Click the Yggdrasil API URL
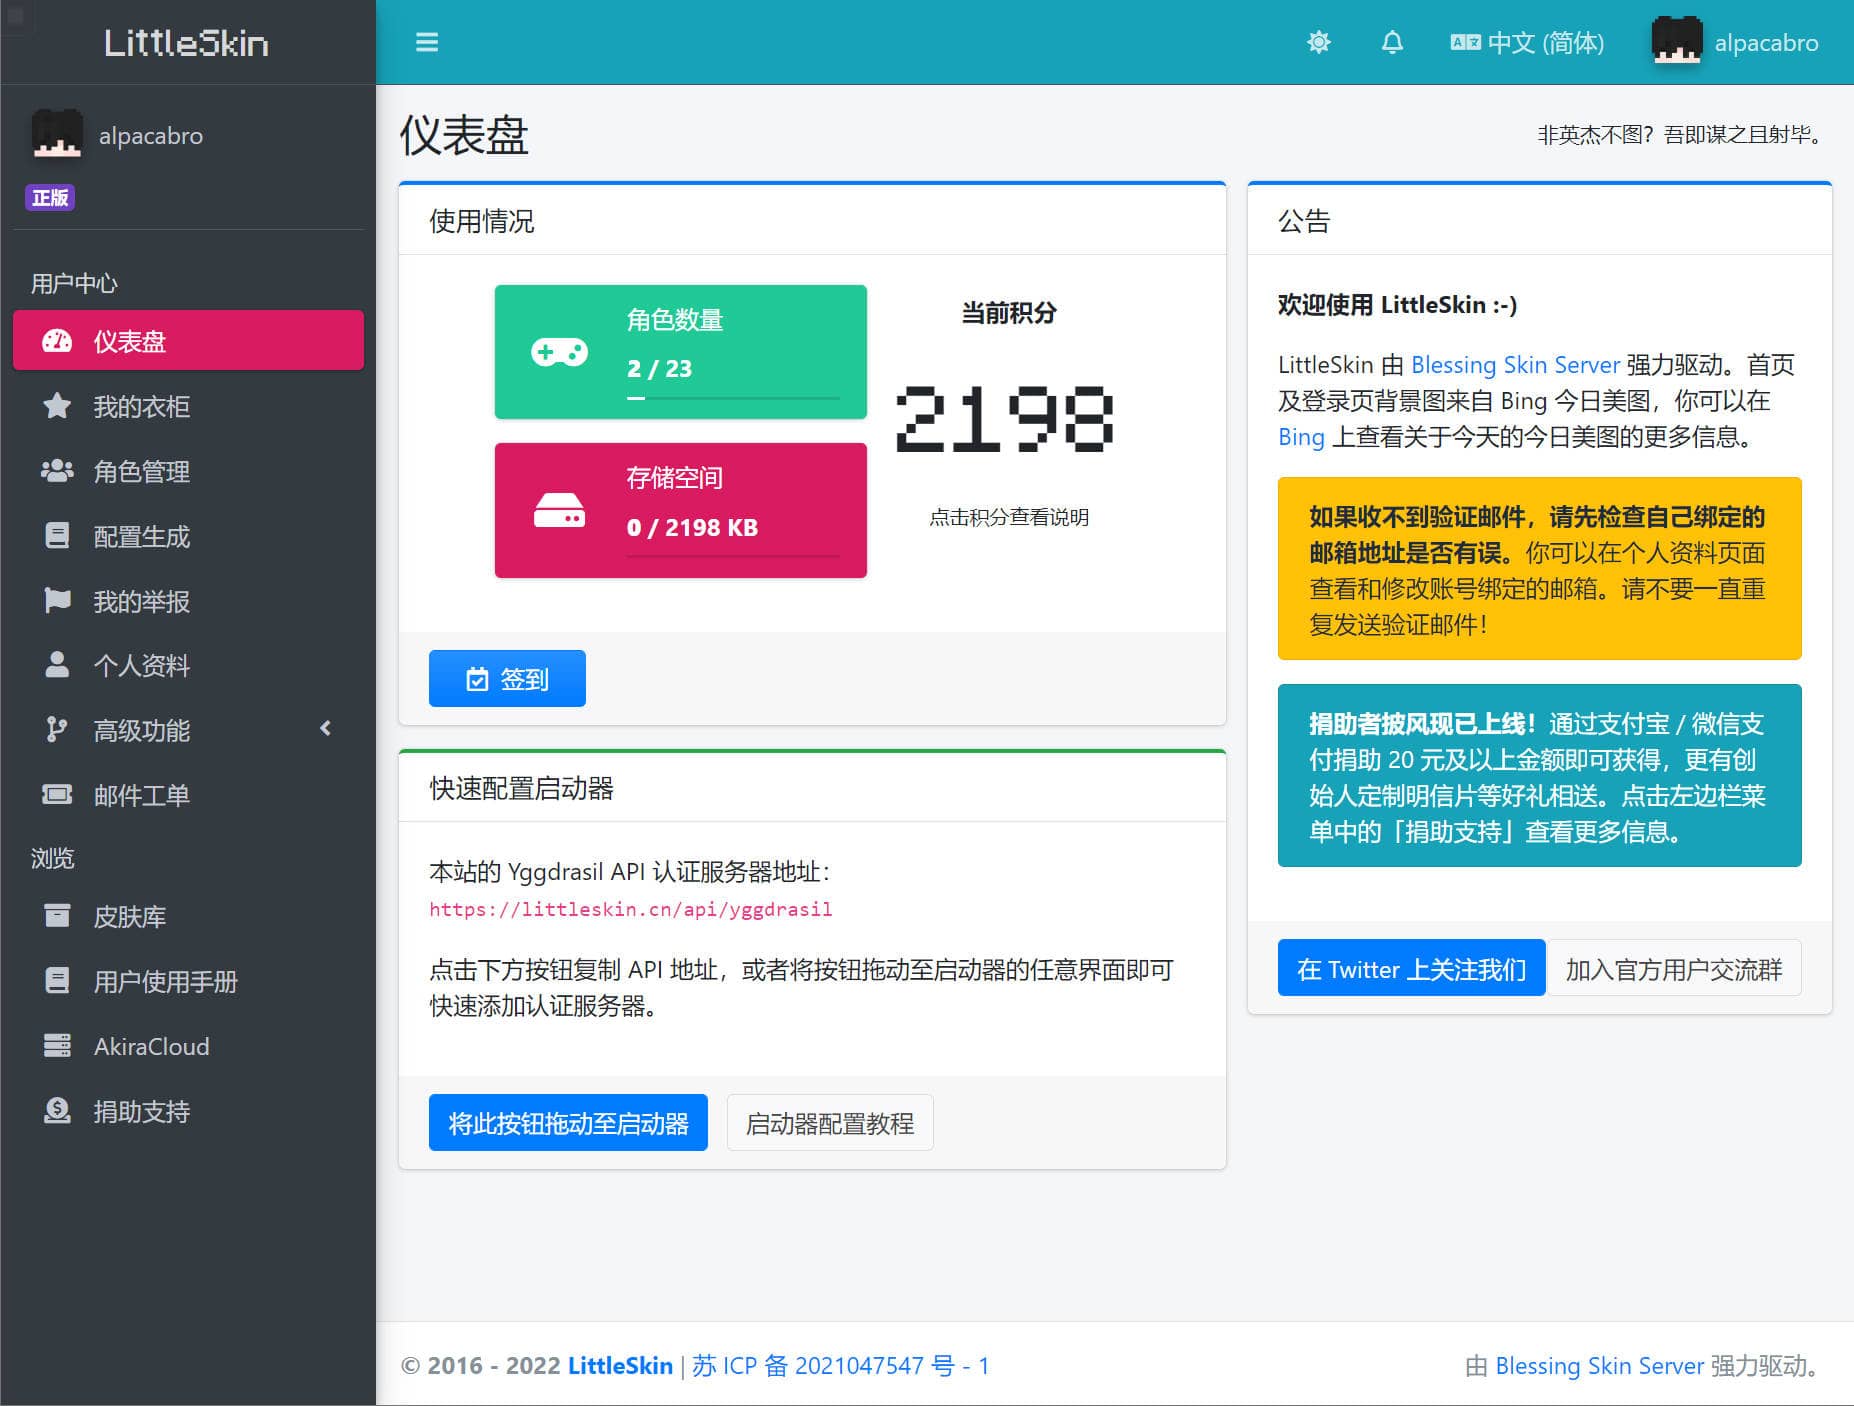Image resolution: width=1854 pixels, height=1406 pixels. click(x=630, y=909)
